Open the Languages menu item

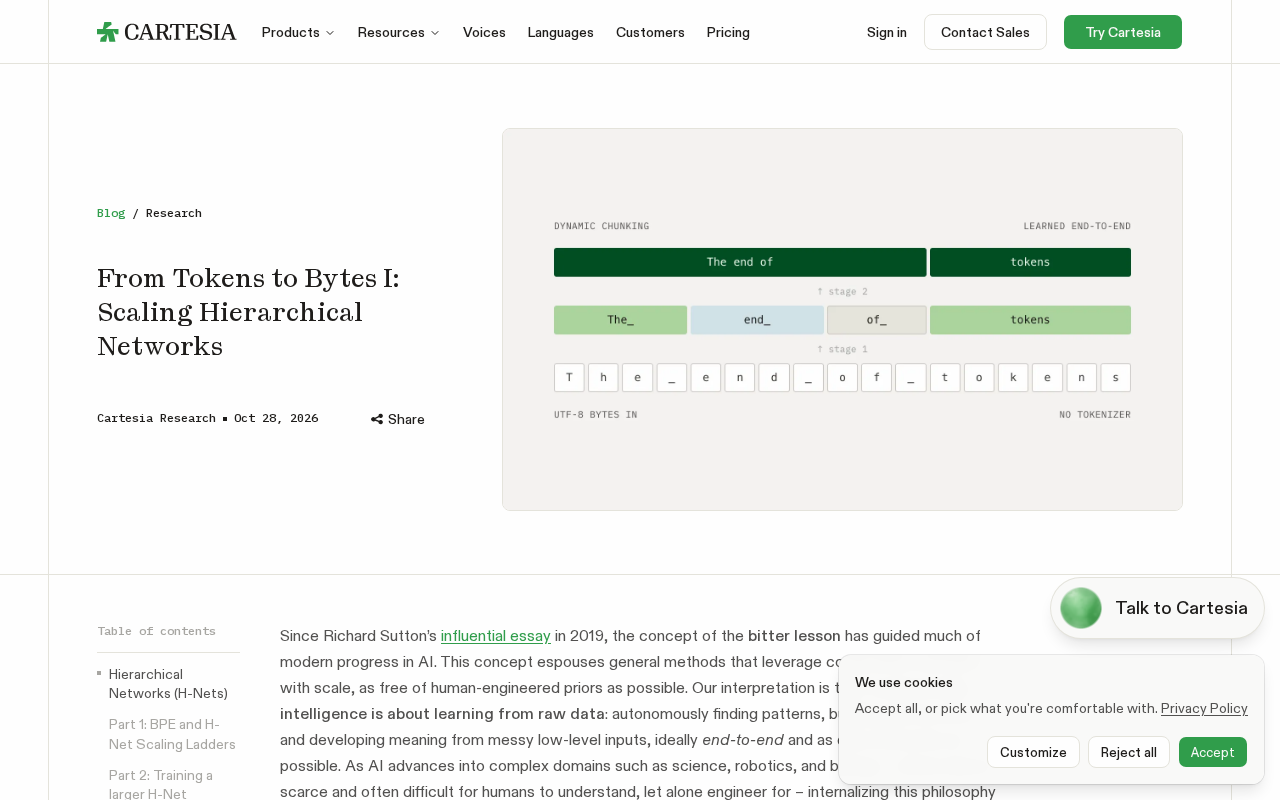click(561, 32)
